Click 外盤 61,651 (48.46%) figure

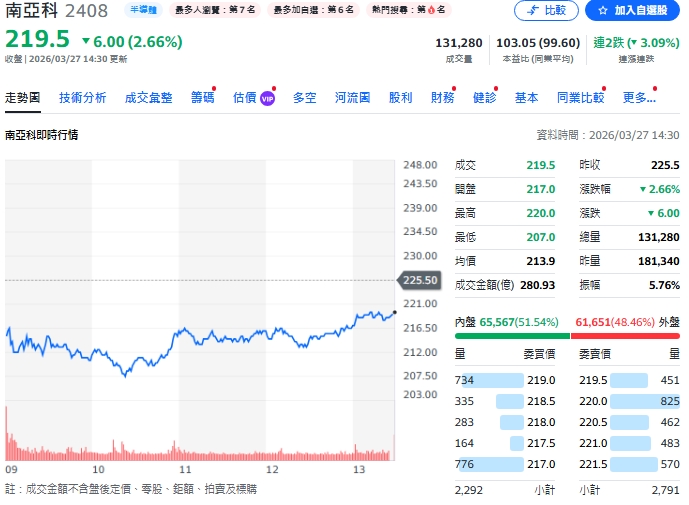point(615,322)
